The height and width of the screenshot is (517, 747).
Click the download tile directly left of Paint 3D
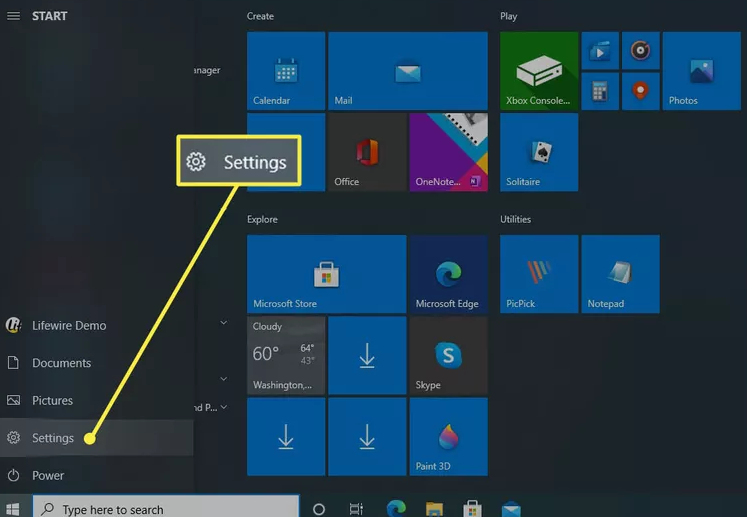(x=367, y=436)
